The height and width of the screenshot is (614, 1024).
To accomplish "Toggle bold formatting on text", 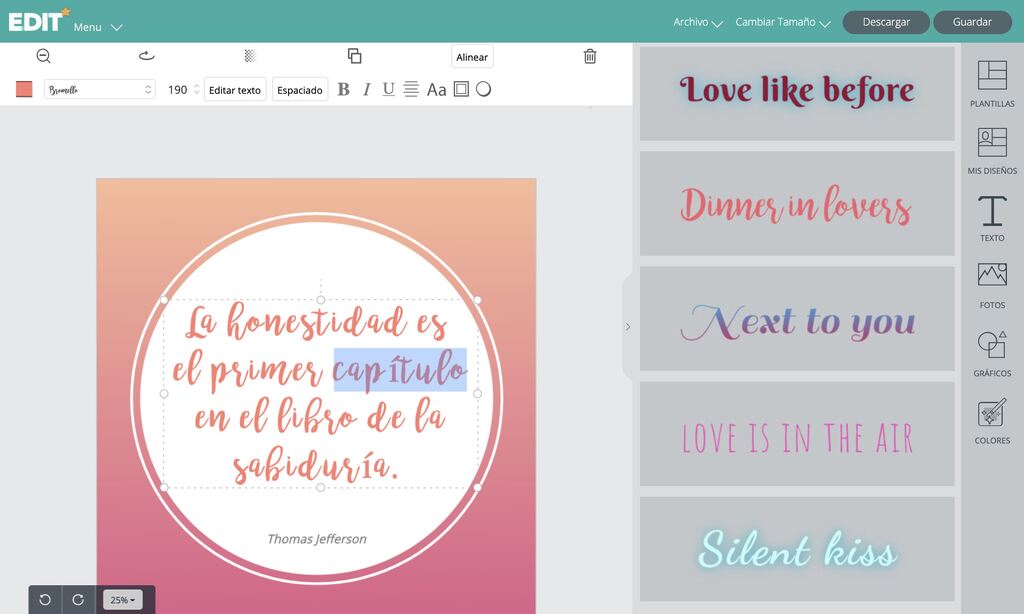I will click(343, 89).
